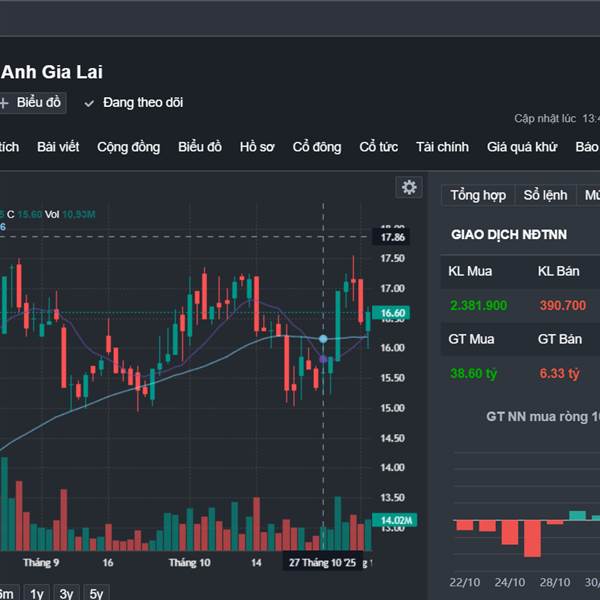Viewport: 600px width, 600px height.
Task: Go to the Cổ đông tab
Action: [317, 147]
